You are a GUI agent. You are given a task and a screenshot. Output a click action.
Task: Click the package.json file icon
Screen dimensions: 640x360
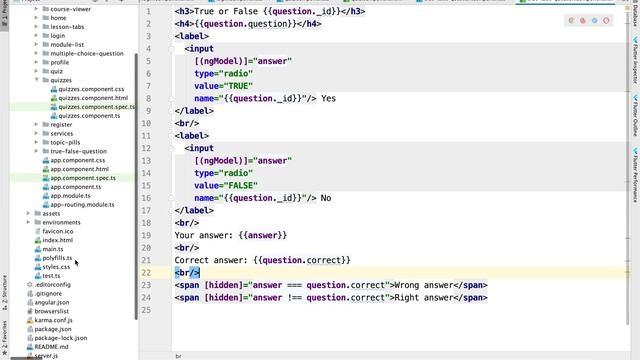(30, 329)
